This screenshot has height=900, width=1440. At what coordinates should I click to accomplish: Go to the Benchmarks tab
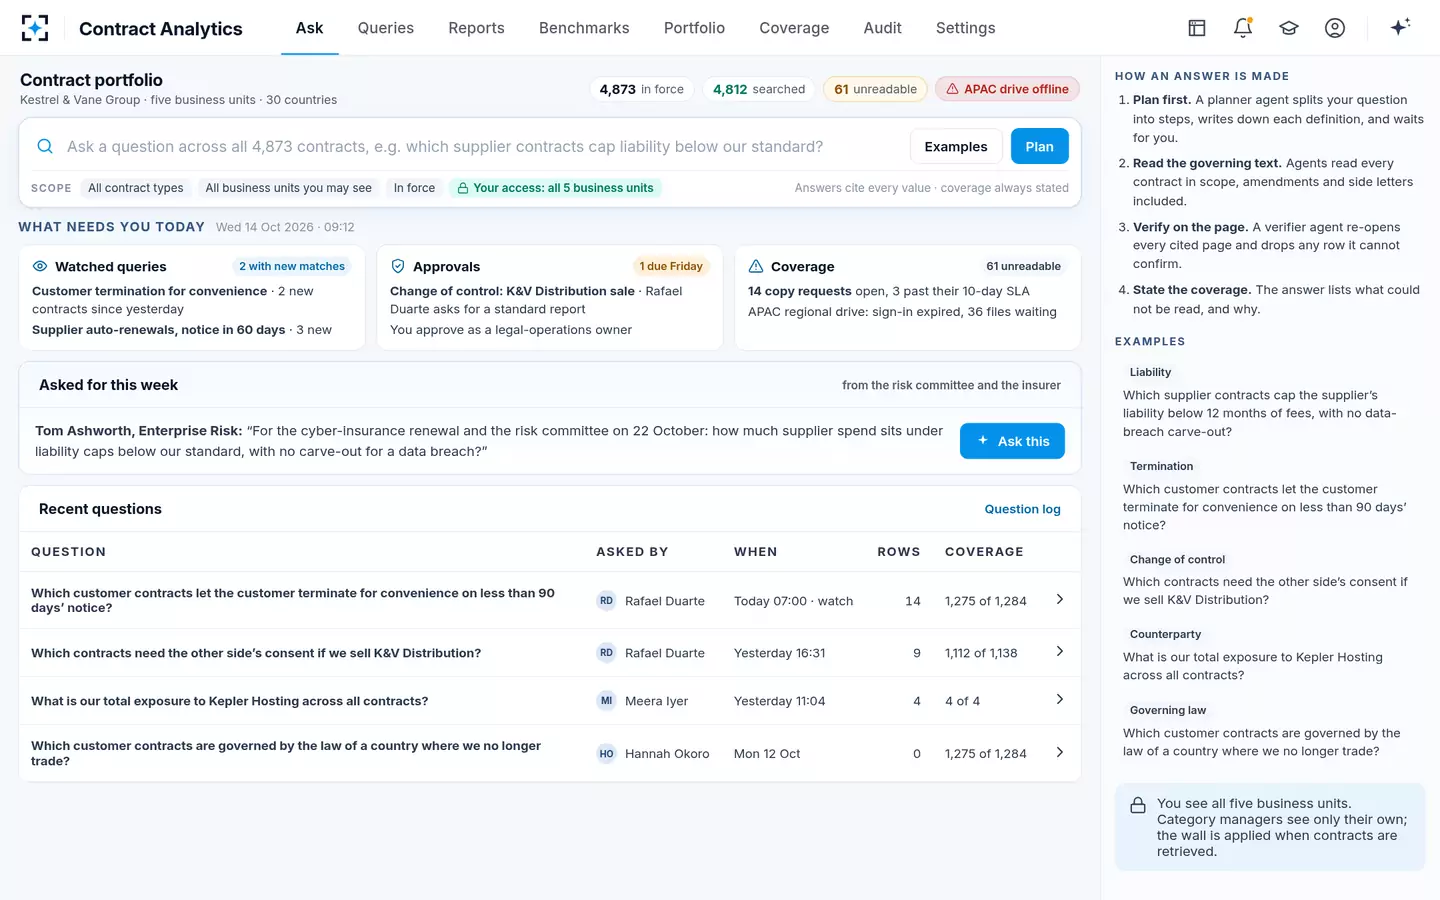[x=584, y=28]
